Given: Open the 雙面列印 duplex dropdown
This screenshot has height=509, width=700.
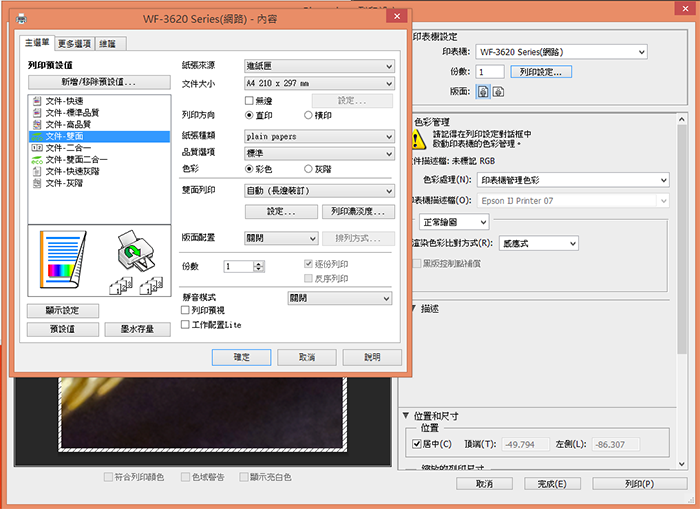Looking at the screenshot, I should [x=319, y=191].
